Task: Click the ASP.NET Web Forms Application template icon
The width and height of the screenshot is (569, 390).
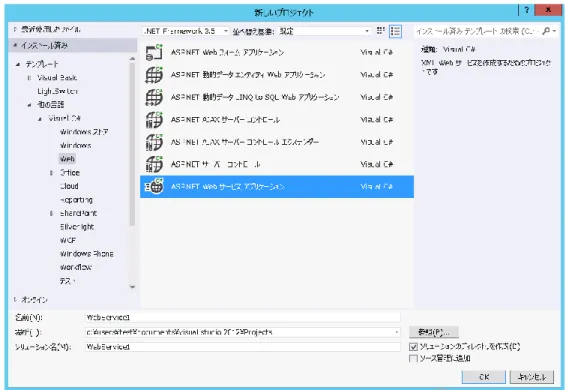Action: tap(154, 52)
